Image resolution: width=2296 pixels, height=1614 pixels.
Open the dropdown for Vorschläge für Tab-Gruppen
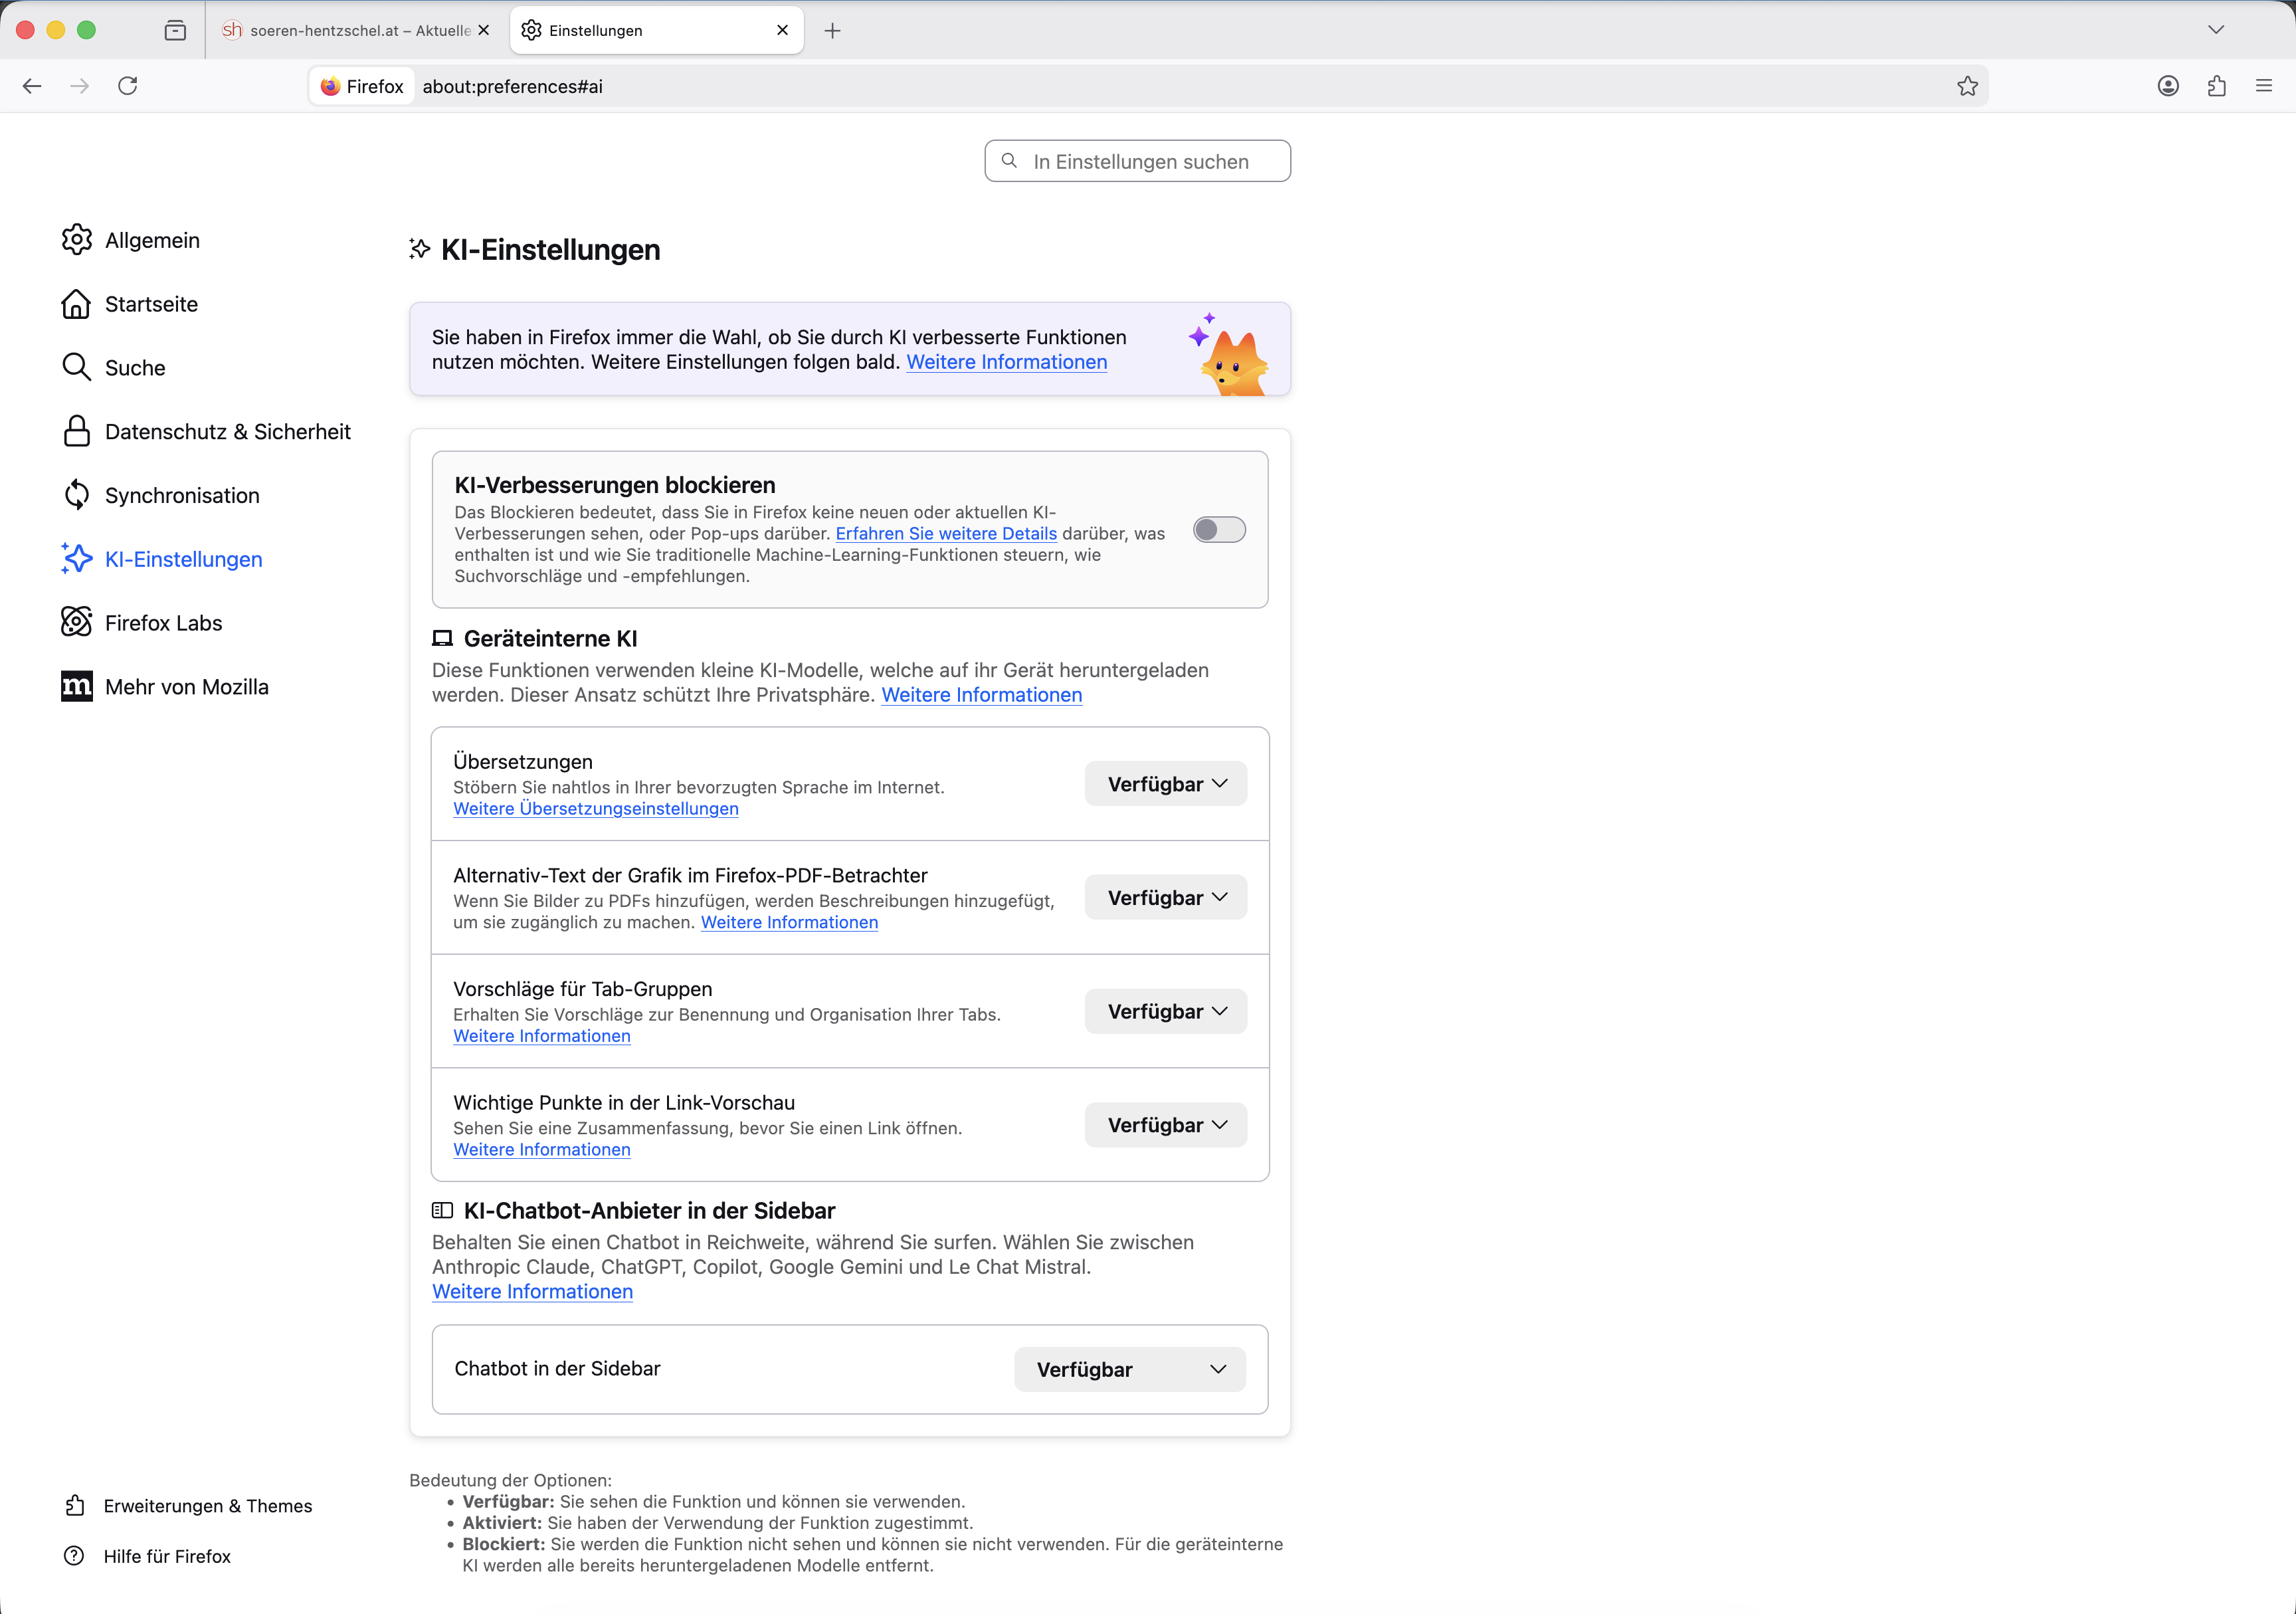click(1165, 1011)
